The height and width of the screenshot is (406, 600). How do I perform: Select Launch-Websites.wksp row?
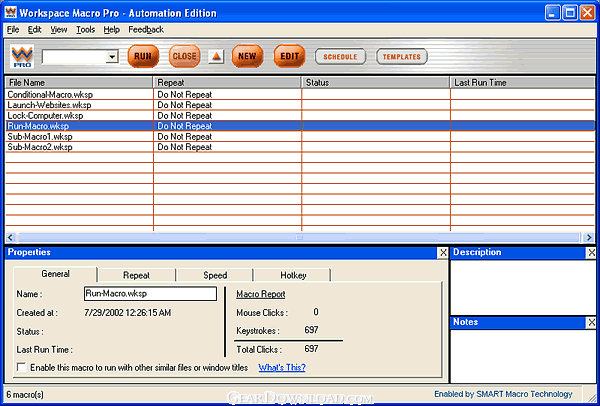300,105
